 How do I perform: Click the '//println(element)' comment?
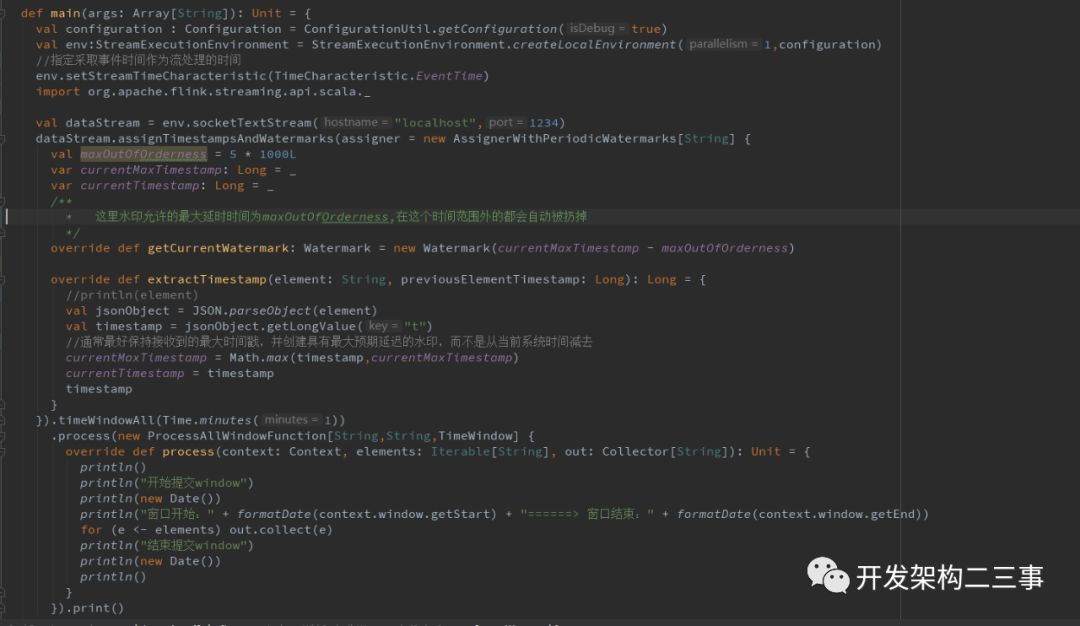click(x=132, y=295)
